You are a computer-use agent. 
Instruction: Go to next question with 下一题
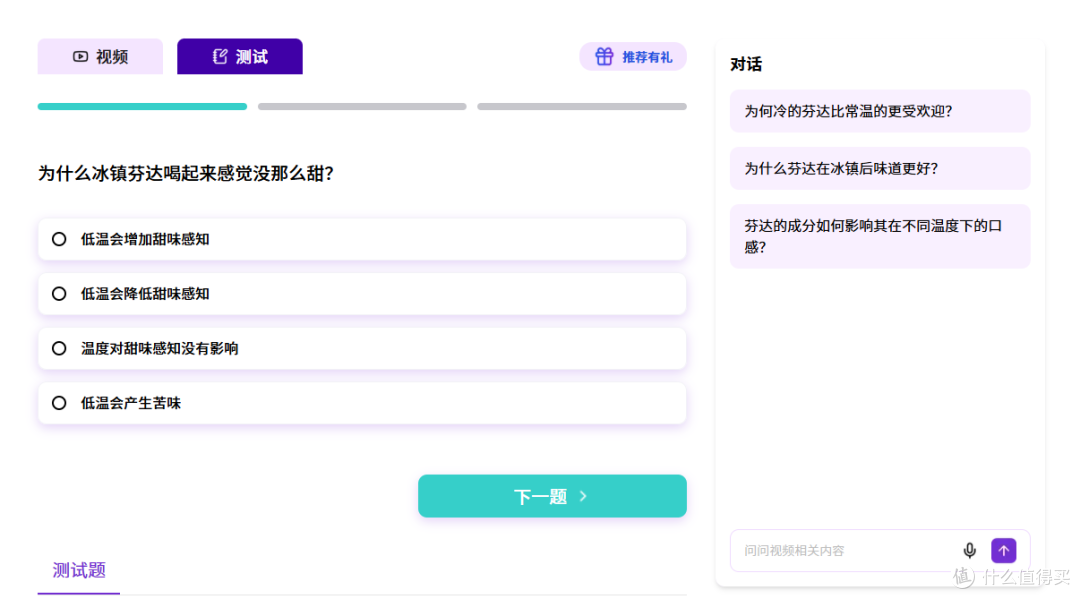click(552, 496)
